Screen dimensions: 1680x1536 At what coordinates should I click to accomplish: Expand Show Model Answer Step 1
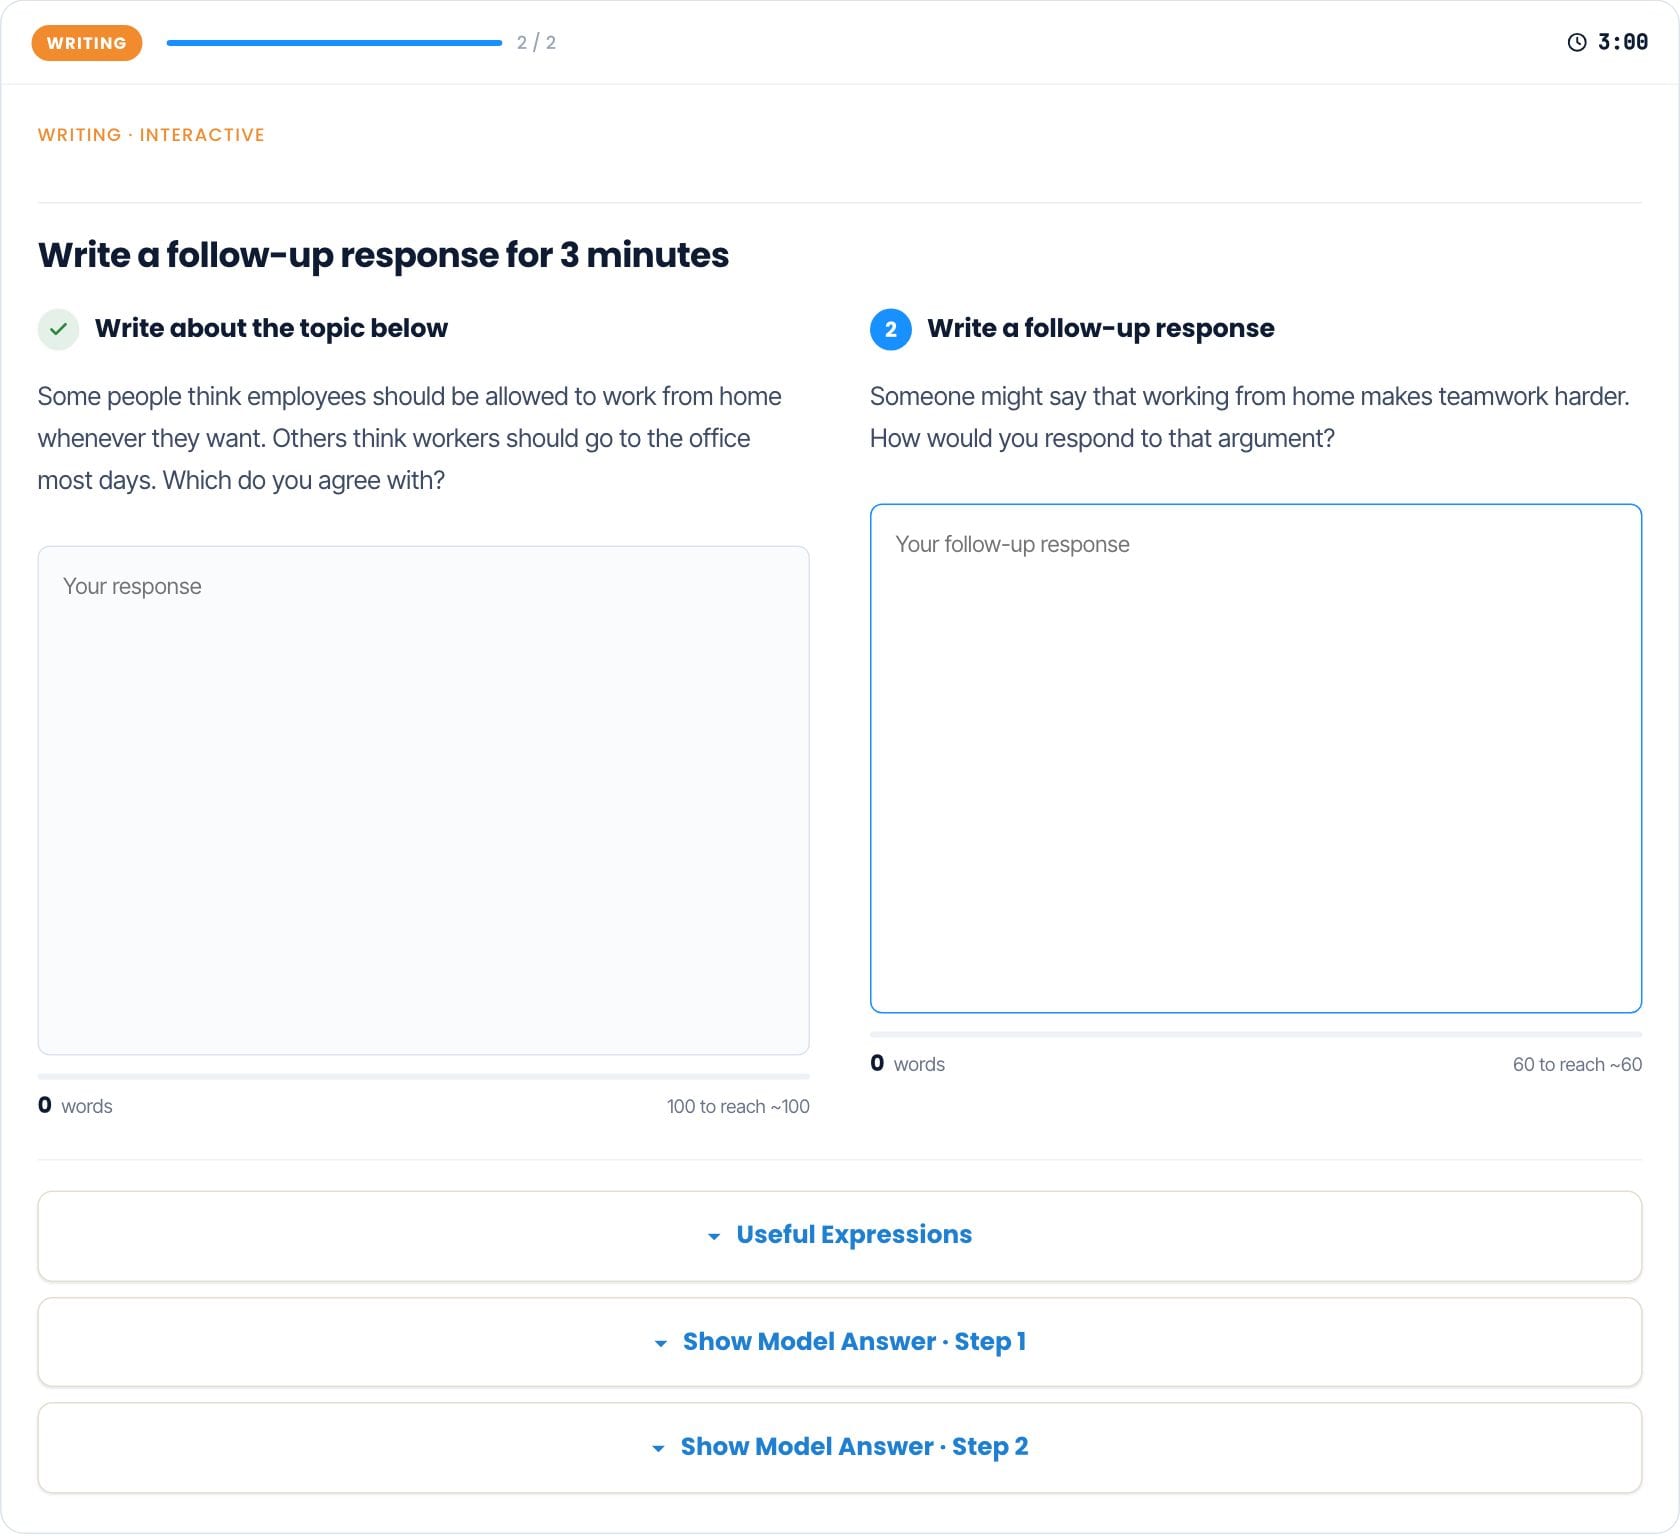click(840, 1342)
